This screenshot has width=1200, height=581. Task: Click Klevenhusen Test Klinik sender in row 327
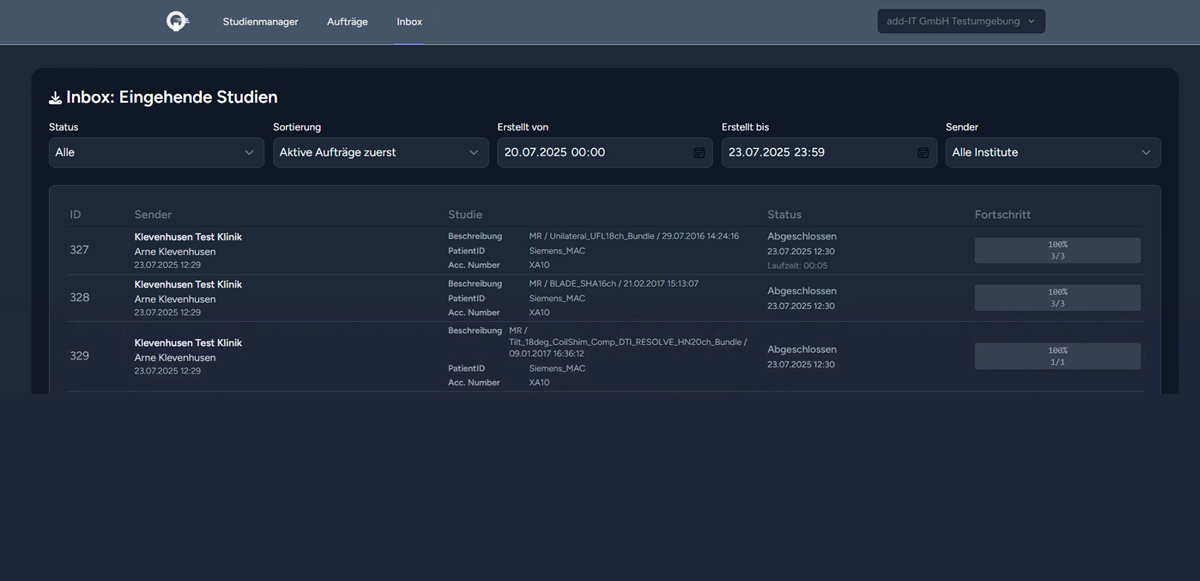tap(188, 237)
